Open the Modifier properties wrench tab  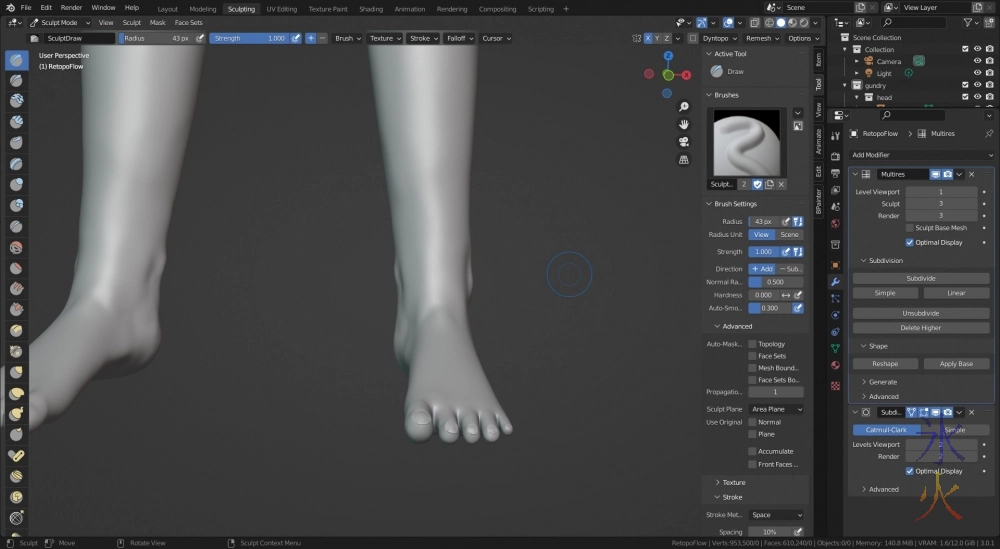point(835,282)
